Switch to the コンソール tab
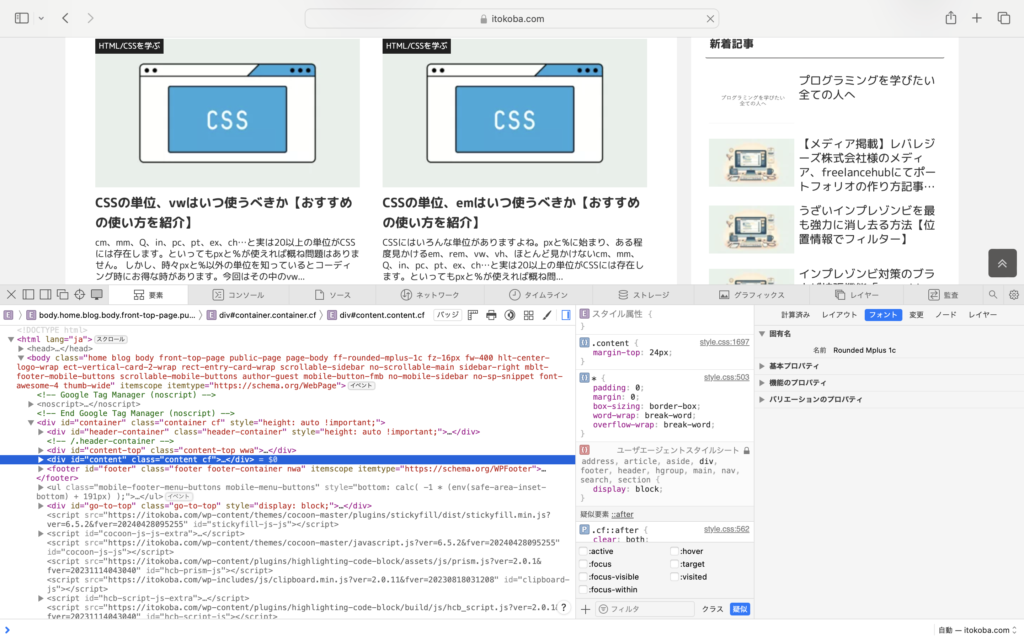 click(238, 295)
